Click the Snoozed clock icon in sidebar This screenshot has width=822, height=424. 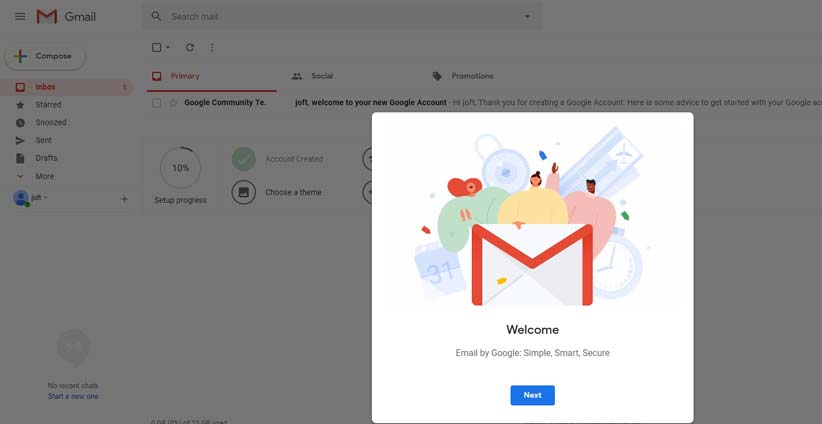20,123
